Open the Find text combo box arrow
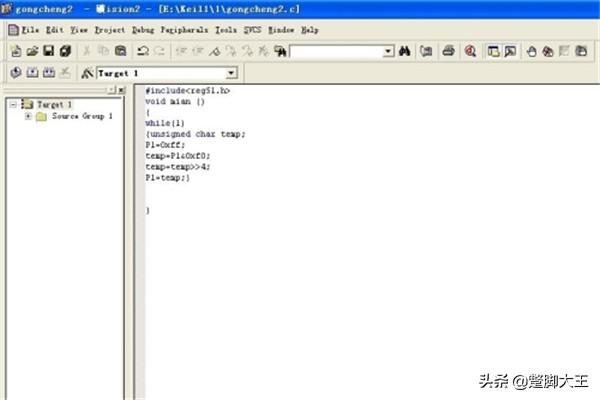The width and height of the screenshot is (600, 400). 388,51
